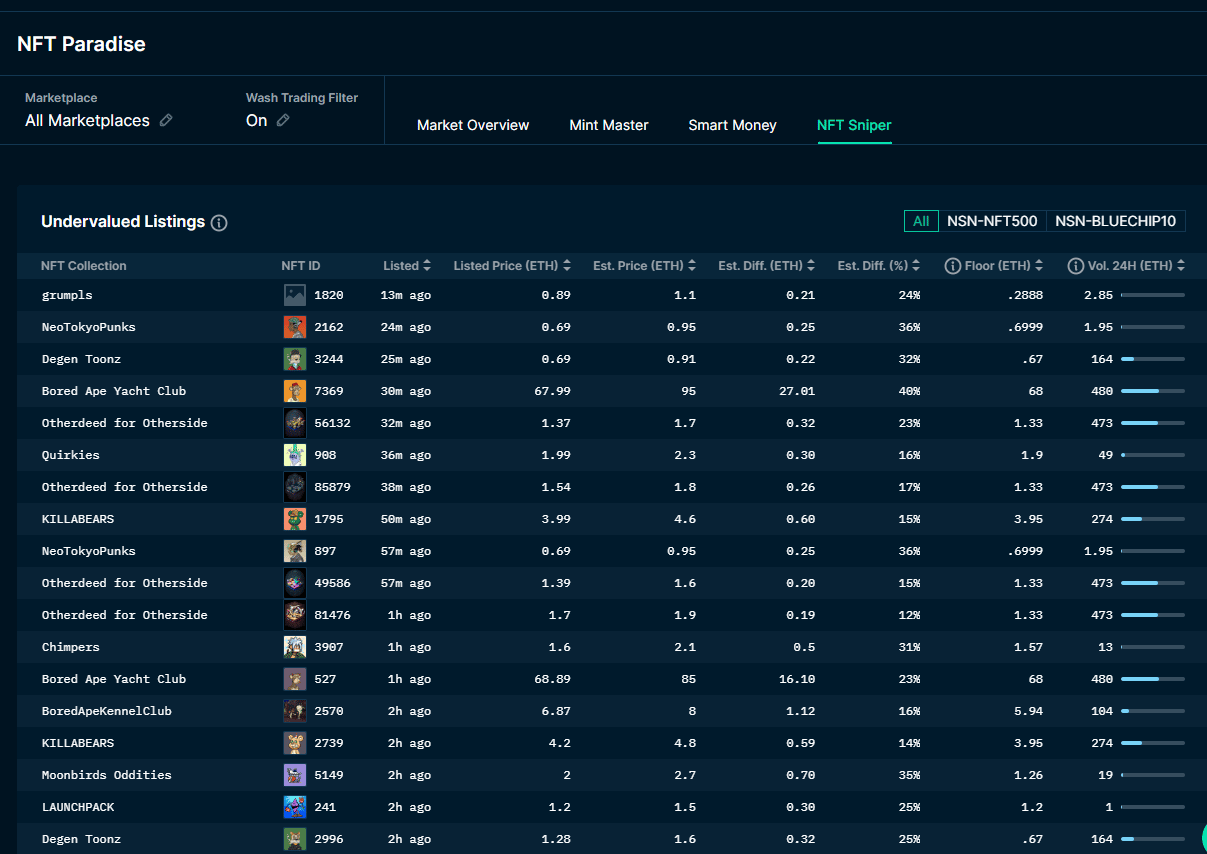
Task: Click the edit pencil beside Wash Trading Filter
Action: [x=283, y=120]
